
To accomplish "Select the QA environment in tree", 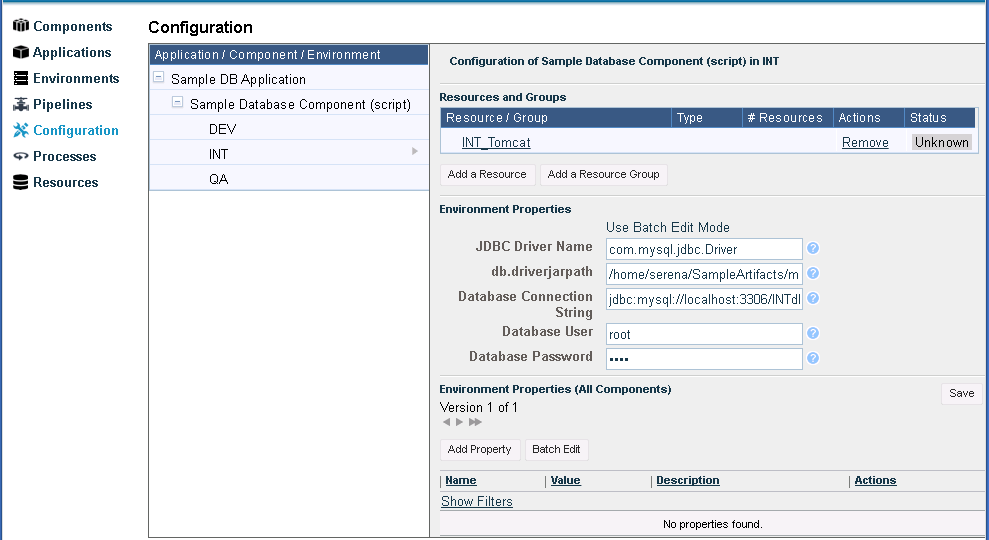I will point(218,179).
